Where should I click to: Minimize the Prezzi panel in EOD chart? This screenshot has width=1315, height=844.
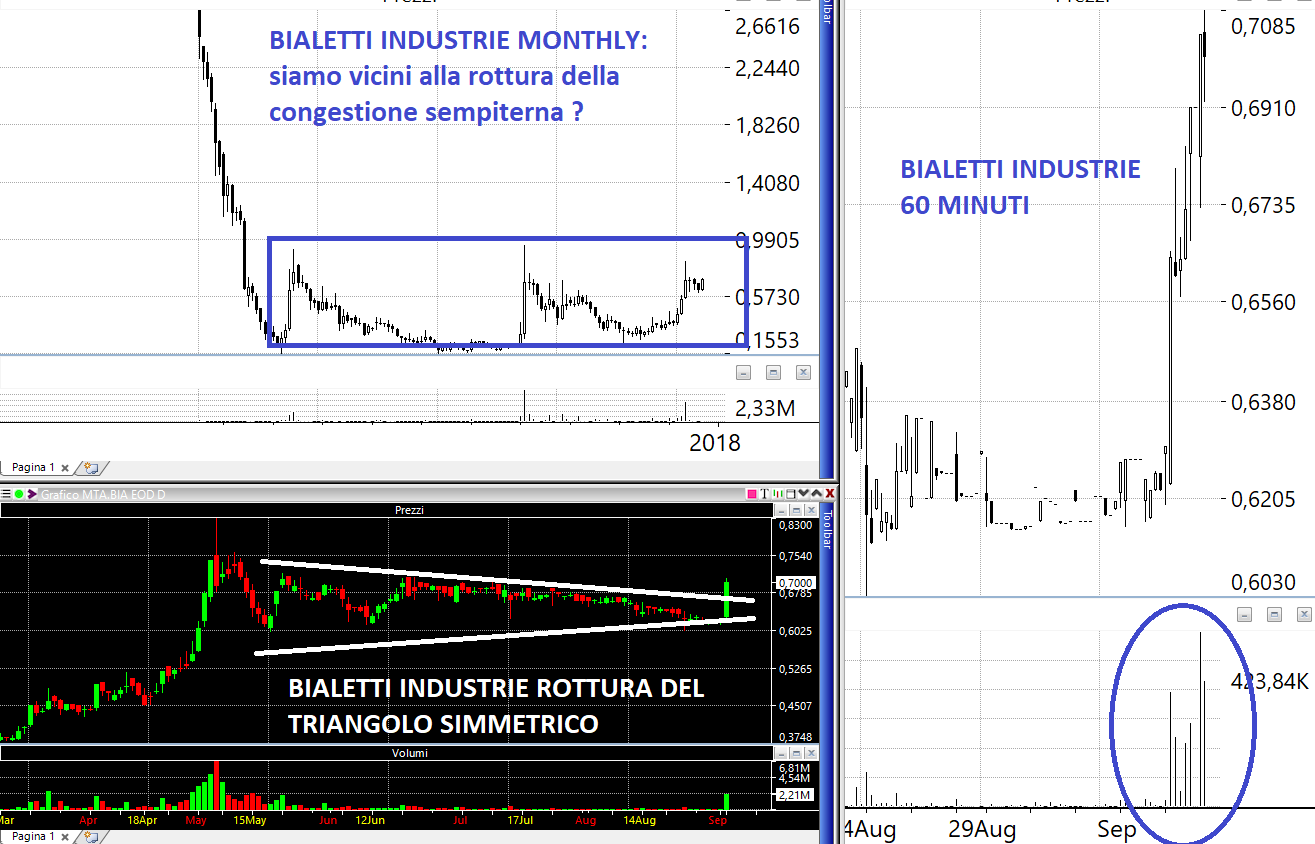click(783, 510)
